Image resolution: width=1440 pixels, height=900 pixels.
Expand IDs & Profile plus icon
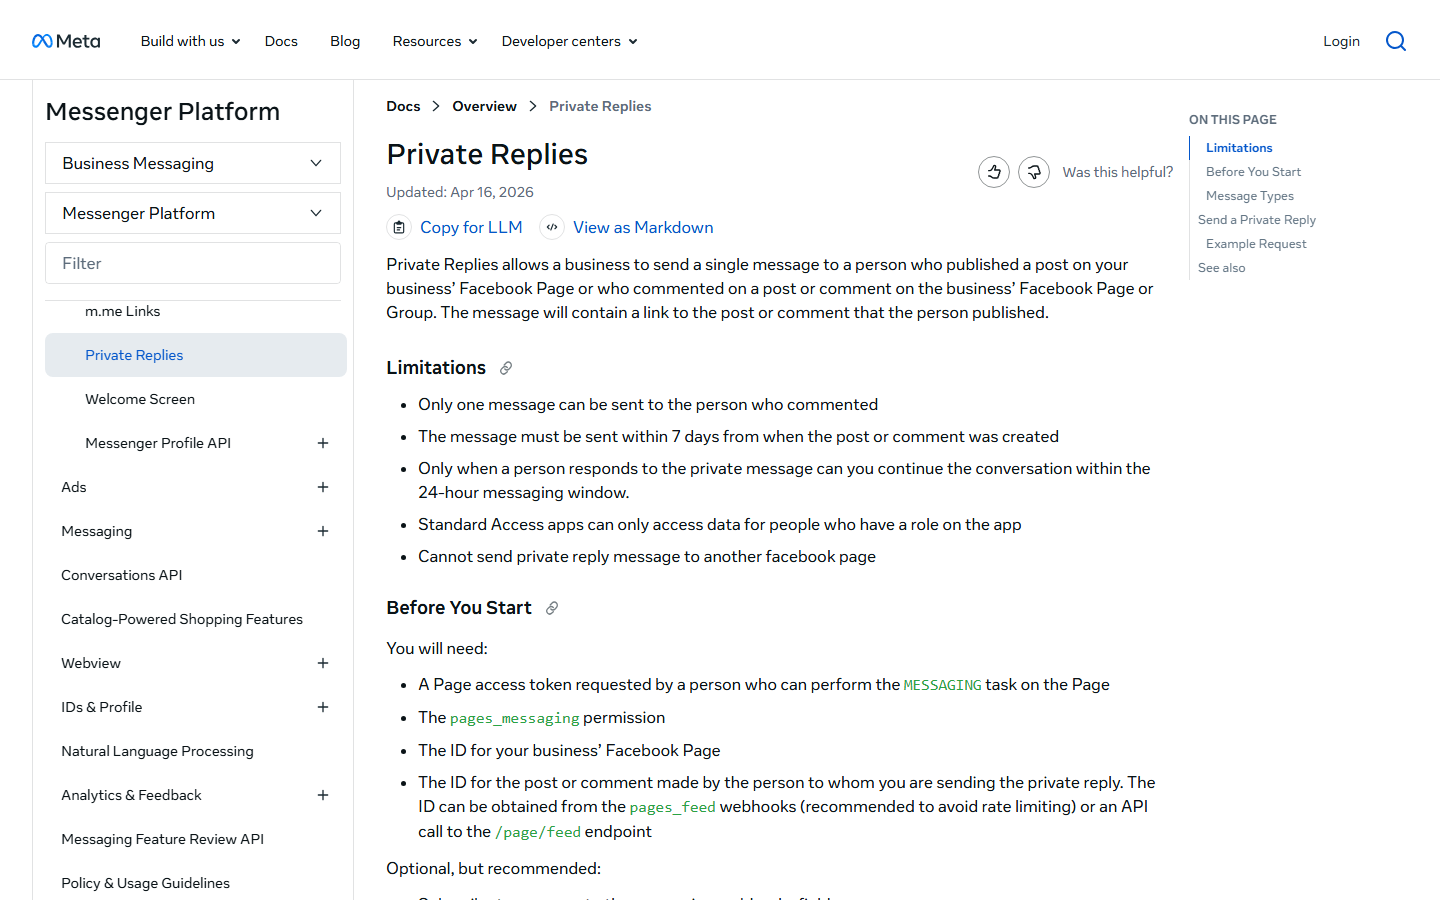[323, 707]
